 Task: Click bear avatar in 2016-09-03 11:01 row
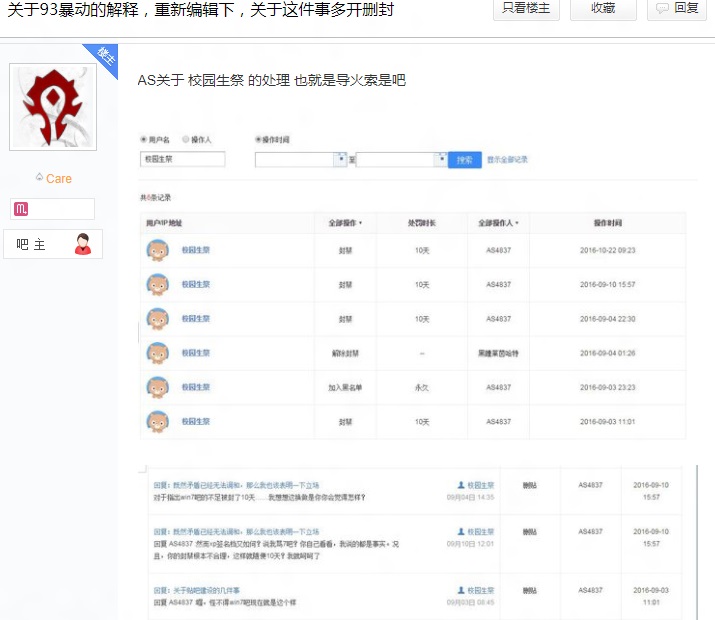pyautogui.click(x=158, y=422)
